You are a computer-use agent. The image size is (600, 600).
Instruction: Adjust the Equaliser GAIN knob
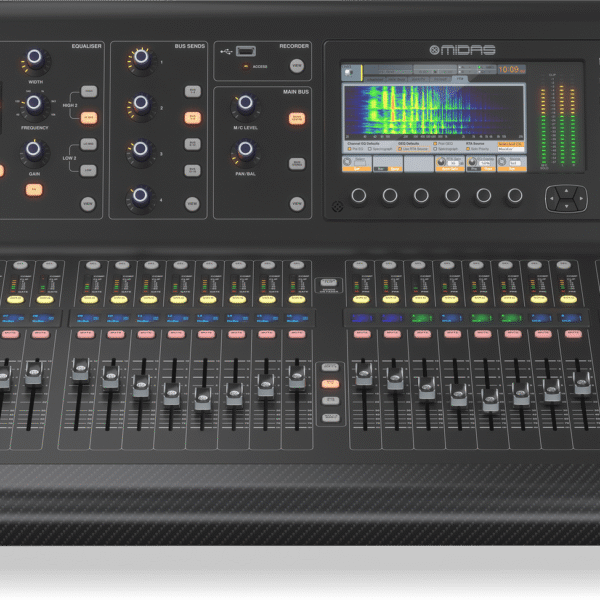[x=34, y=152]
